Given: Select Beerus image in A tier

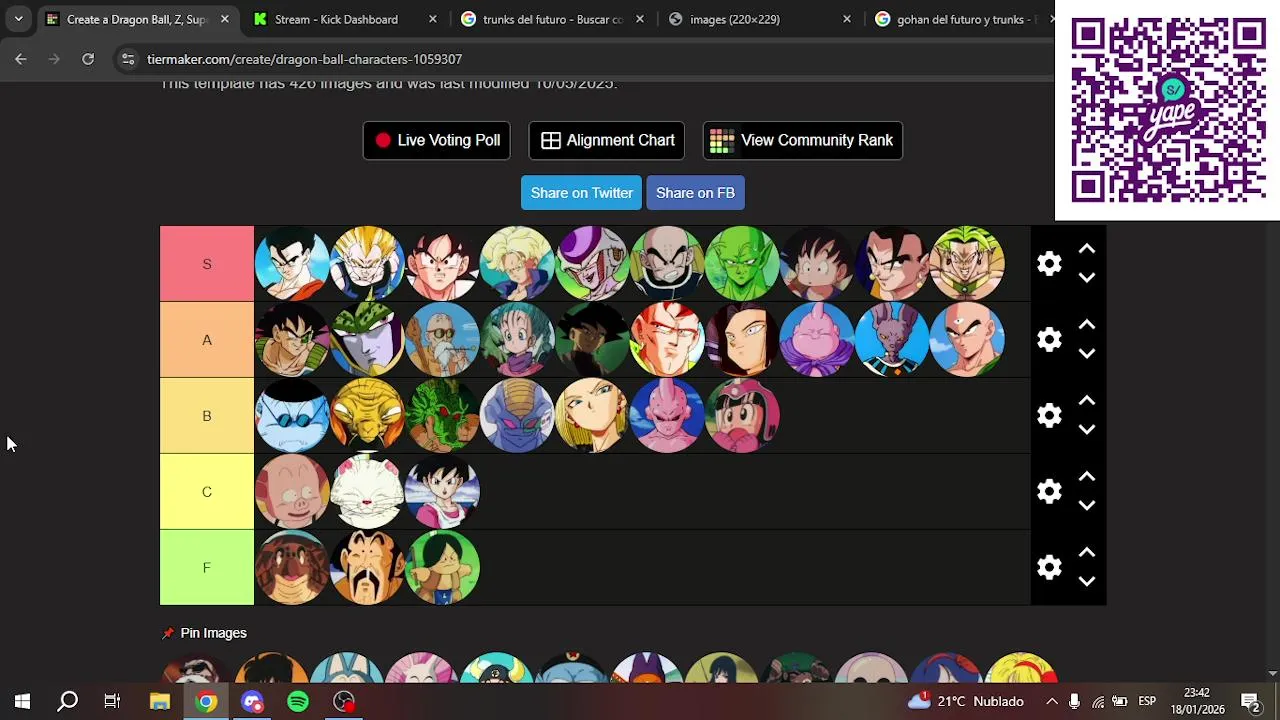Looking at the screenshot, I should 892,340.
